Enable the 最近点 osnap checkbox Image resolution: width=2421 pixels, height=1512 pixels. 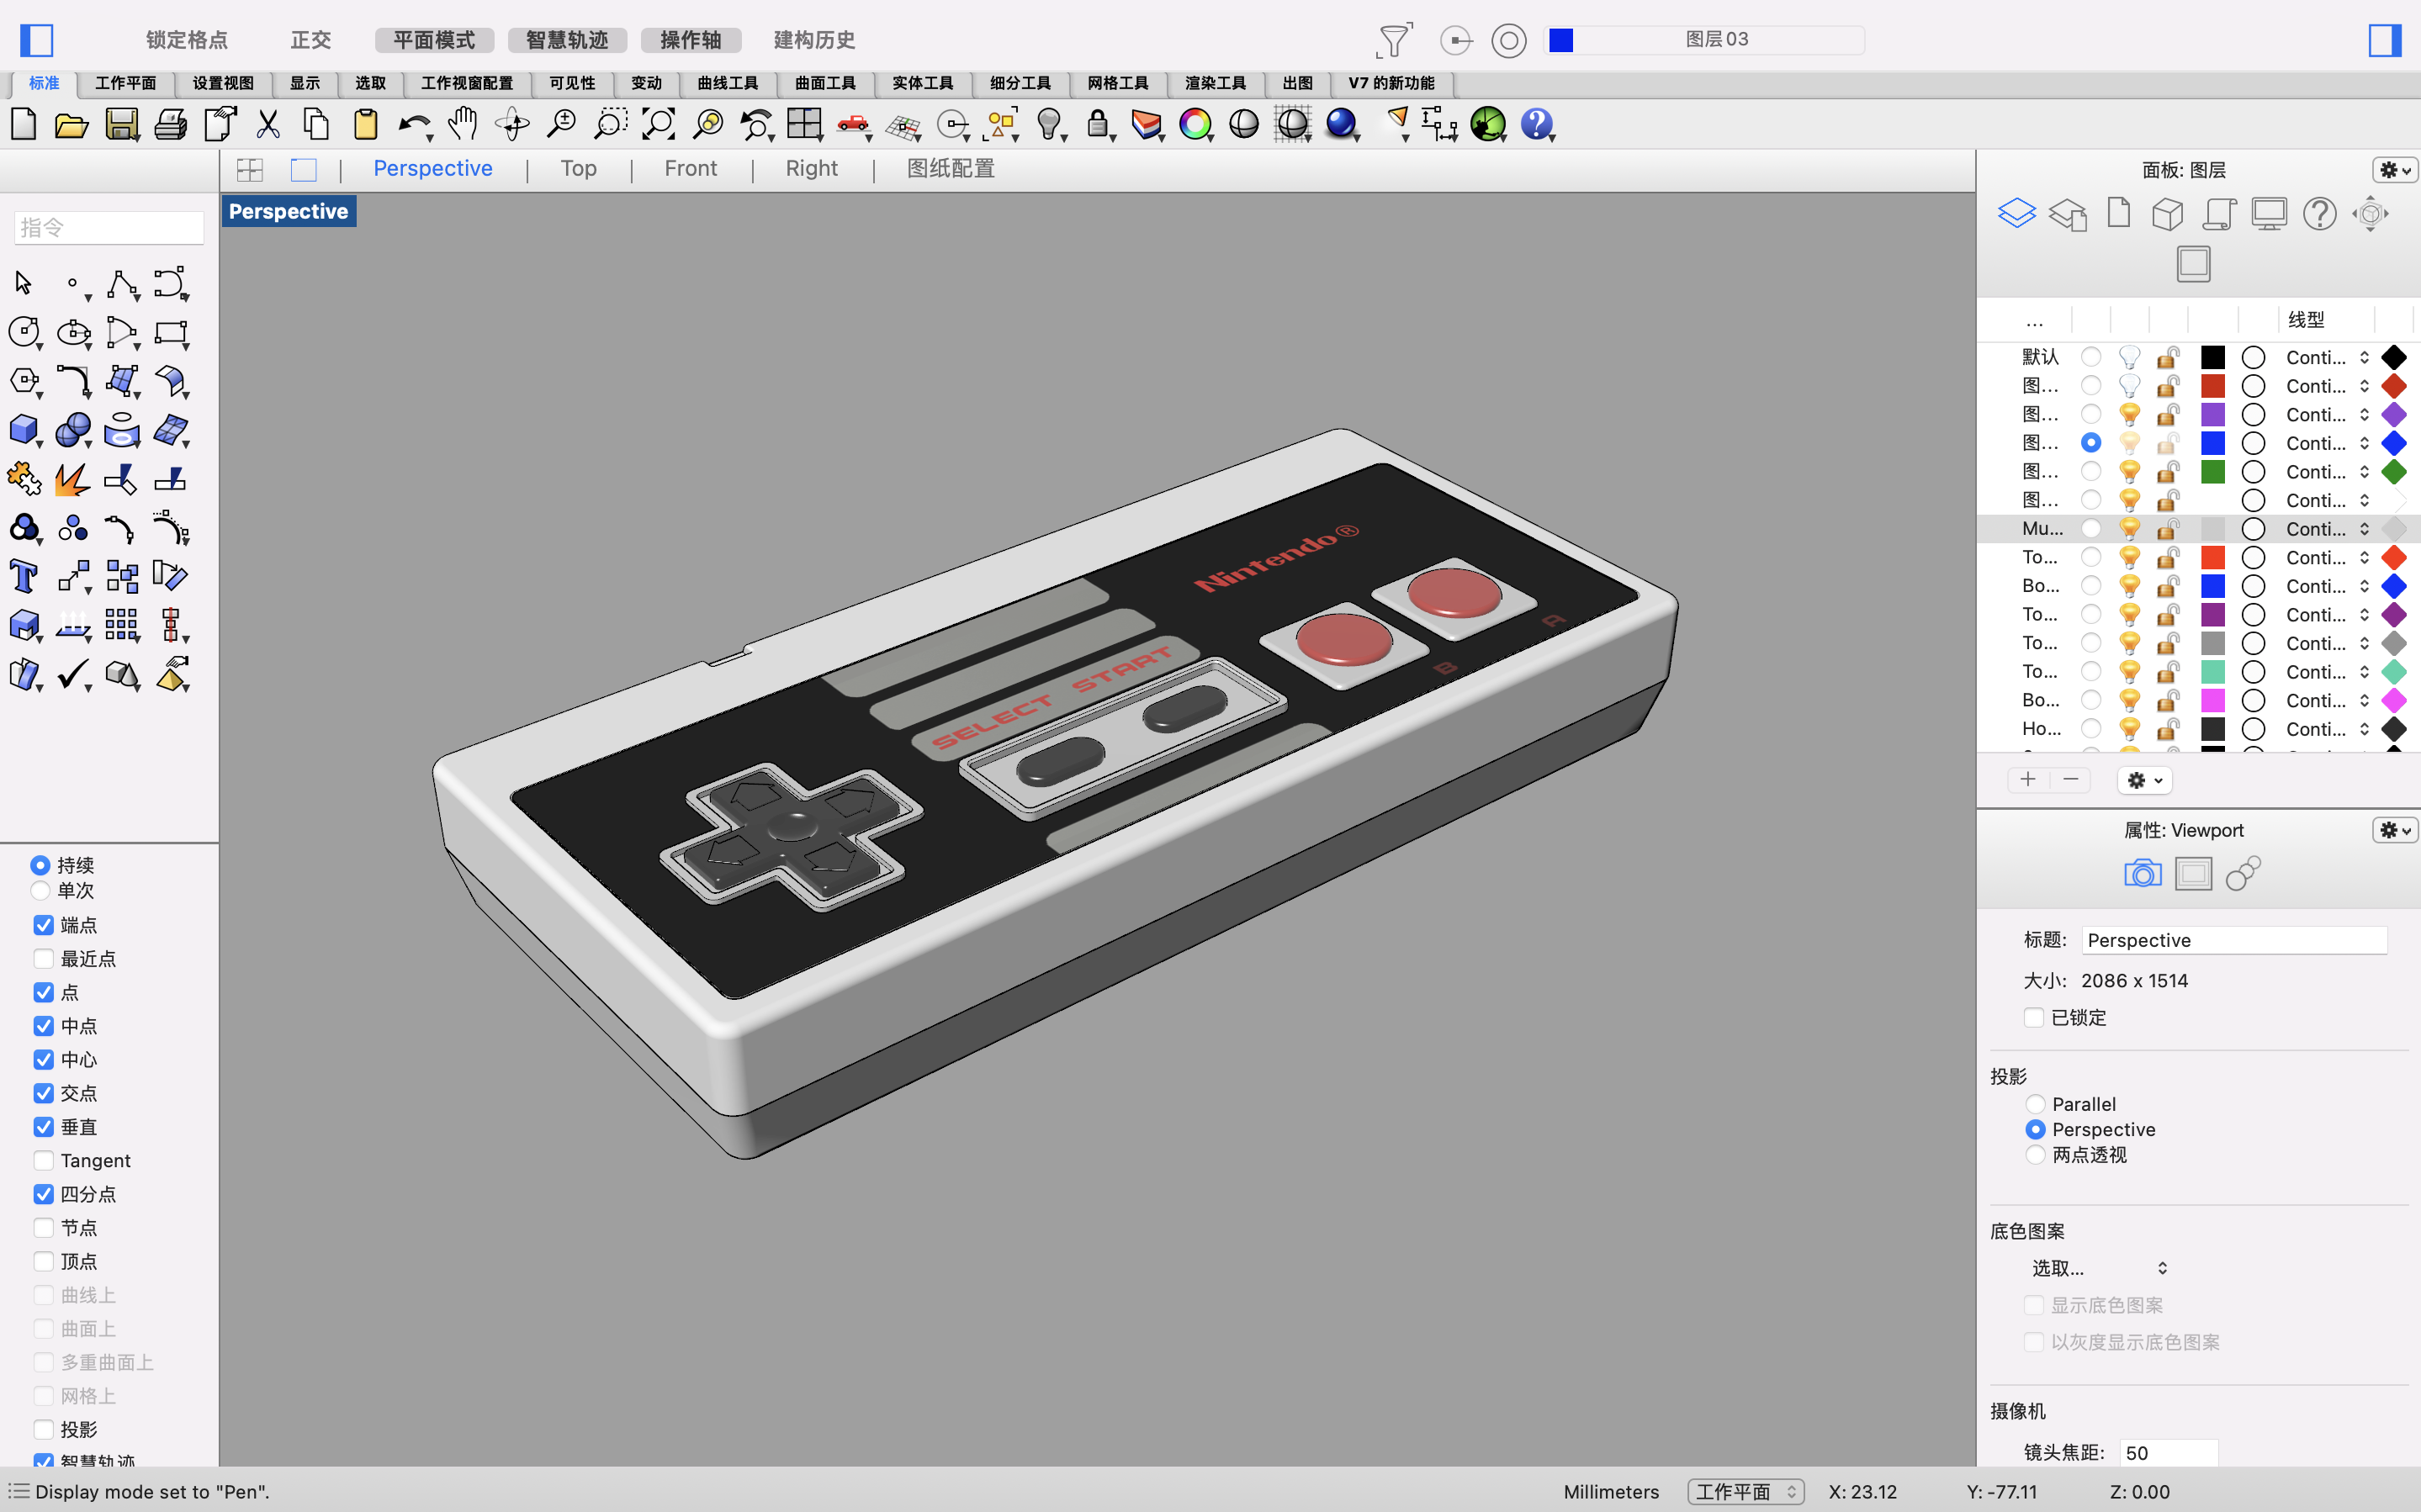coord(44,959)
